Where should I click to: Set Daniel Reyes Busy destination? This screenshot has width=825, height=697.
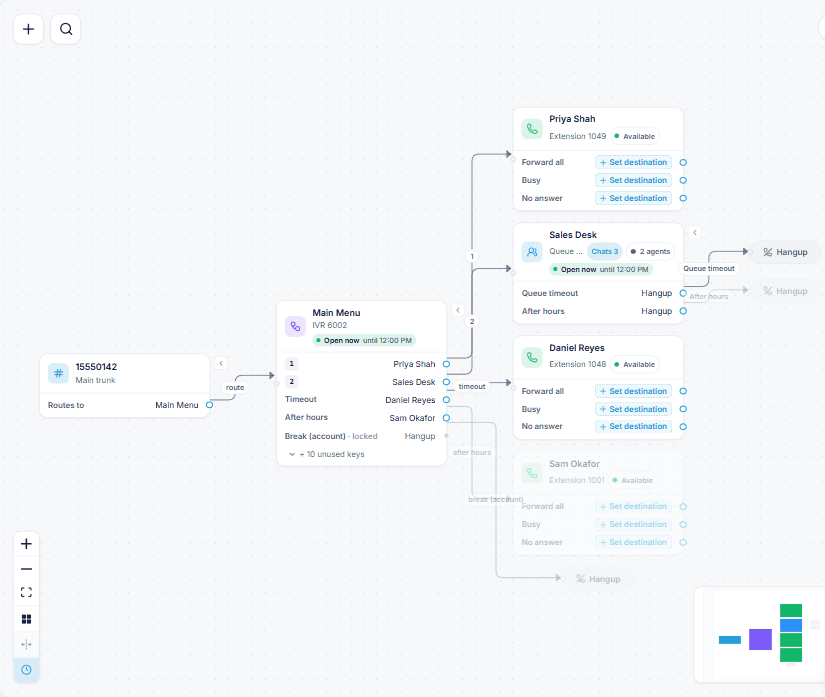(633, 409)
